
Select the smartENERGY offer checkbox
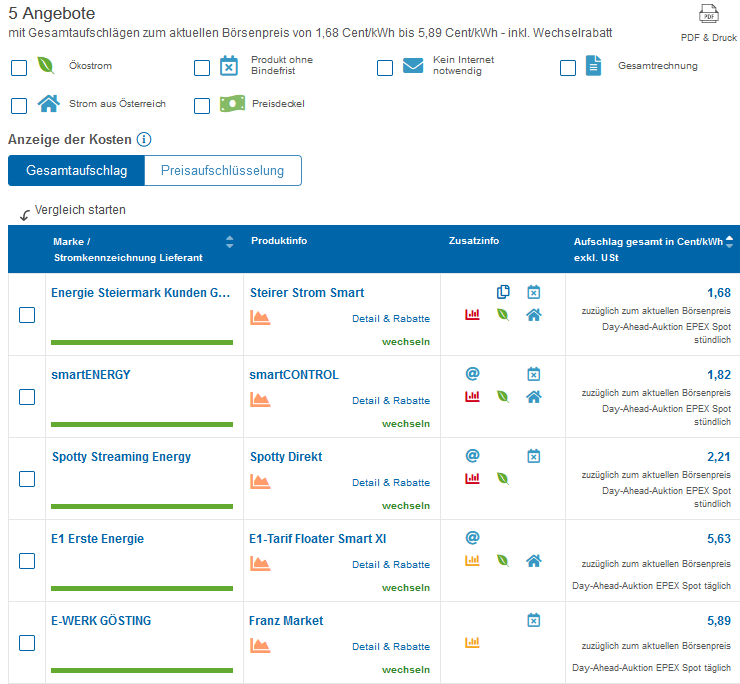(27, 397)
